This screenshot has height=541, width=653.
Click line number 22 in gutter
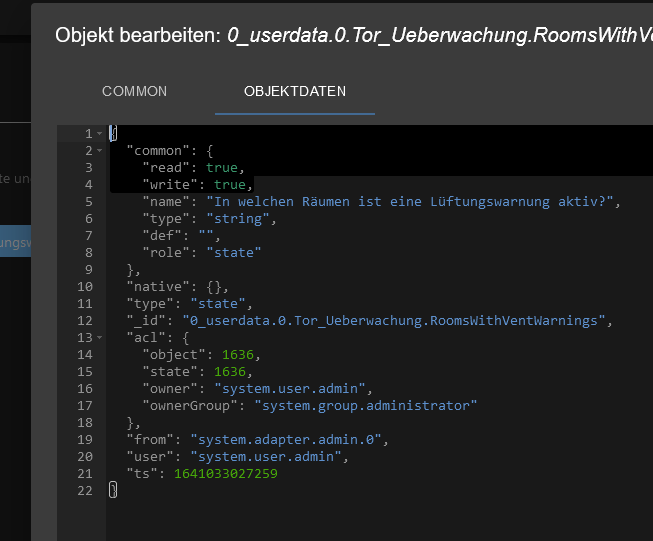85,491
